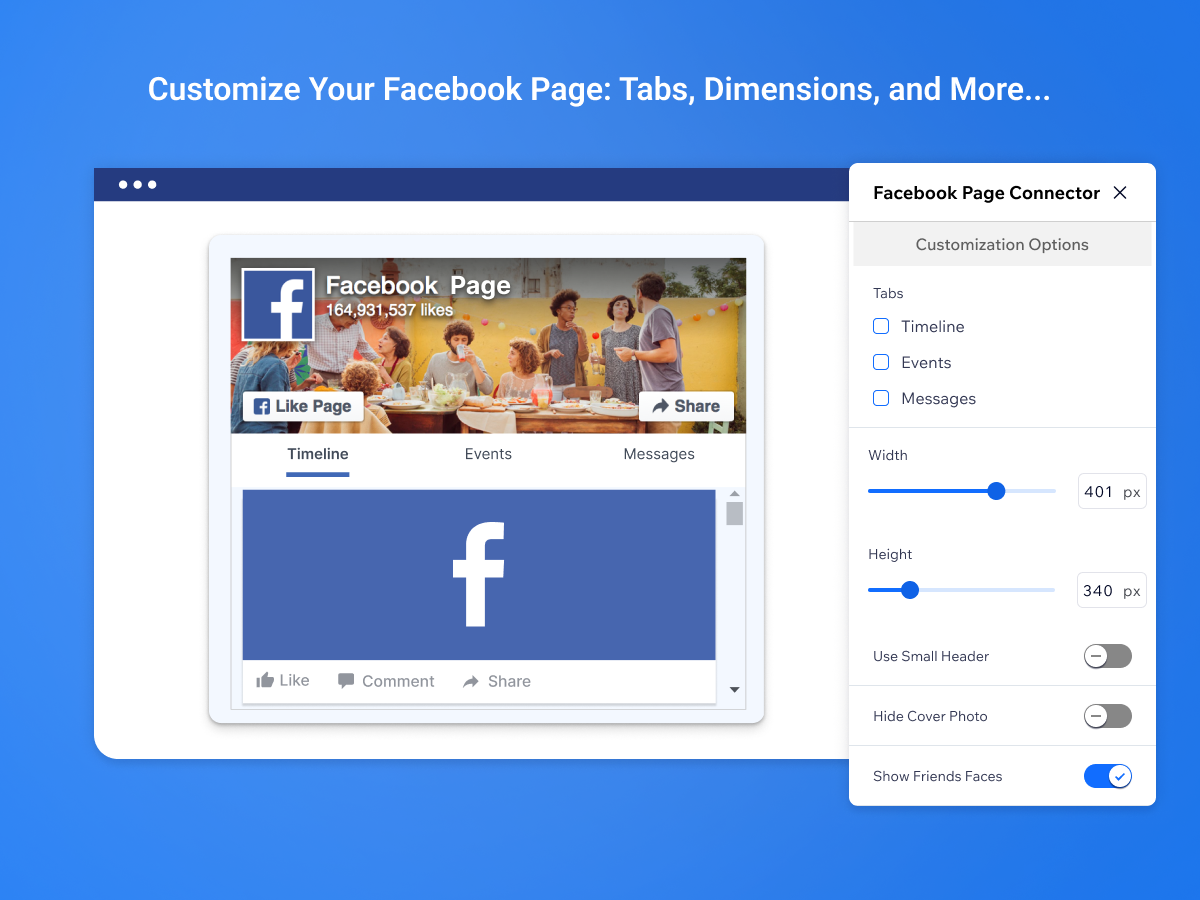Click the Height value field showing 340
This screenshot has height=900, width=1200.
coord(1112,591)
